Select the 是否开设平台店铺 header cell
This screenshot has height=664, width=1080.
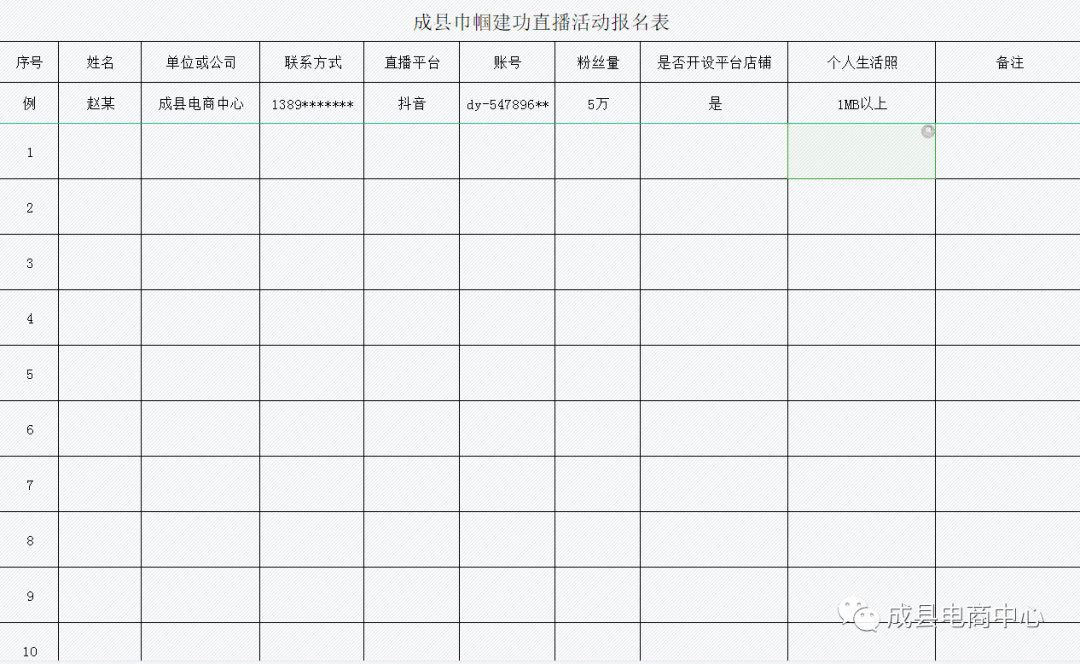click(714, 63)
